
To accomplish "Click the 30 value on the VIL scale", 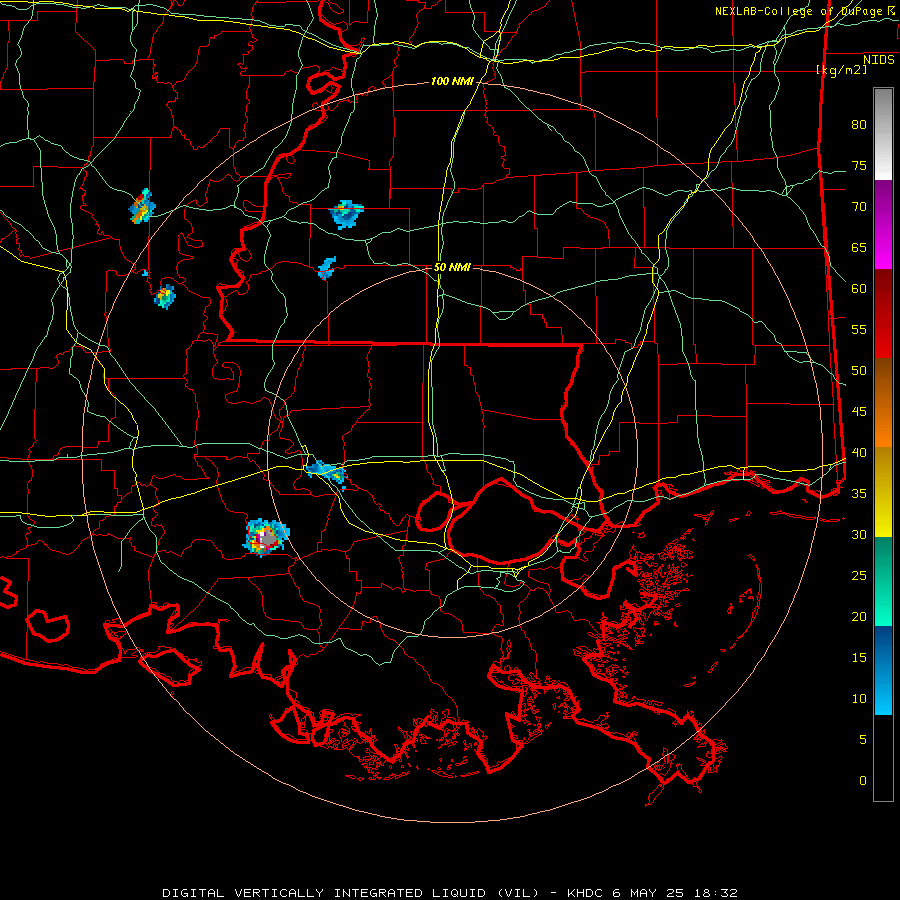I will (x=859, y=534).
